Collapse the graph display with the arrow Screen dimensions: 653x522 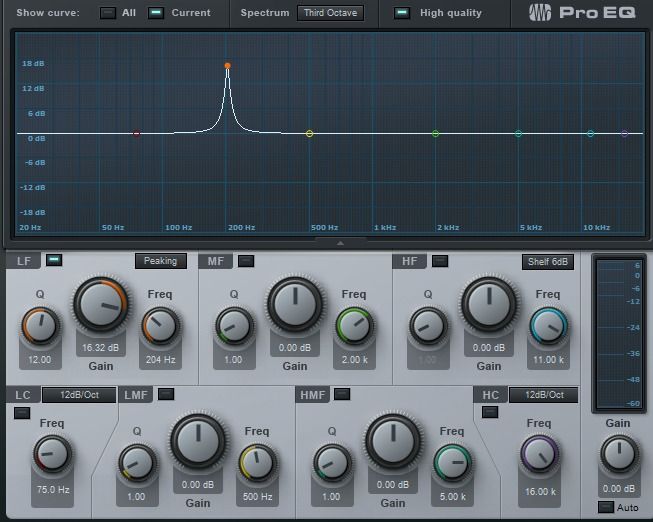click(x=341, y=243)
